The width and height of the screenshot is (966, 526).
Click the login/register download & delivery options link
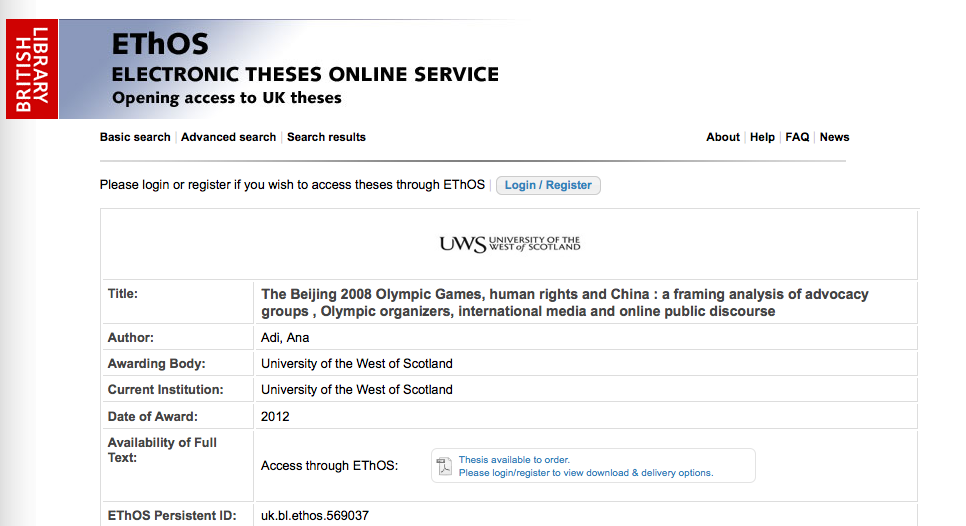(586, 473)
